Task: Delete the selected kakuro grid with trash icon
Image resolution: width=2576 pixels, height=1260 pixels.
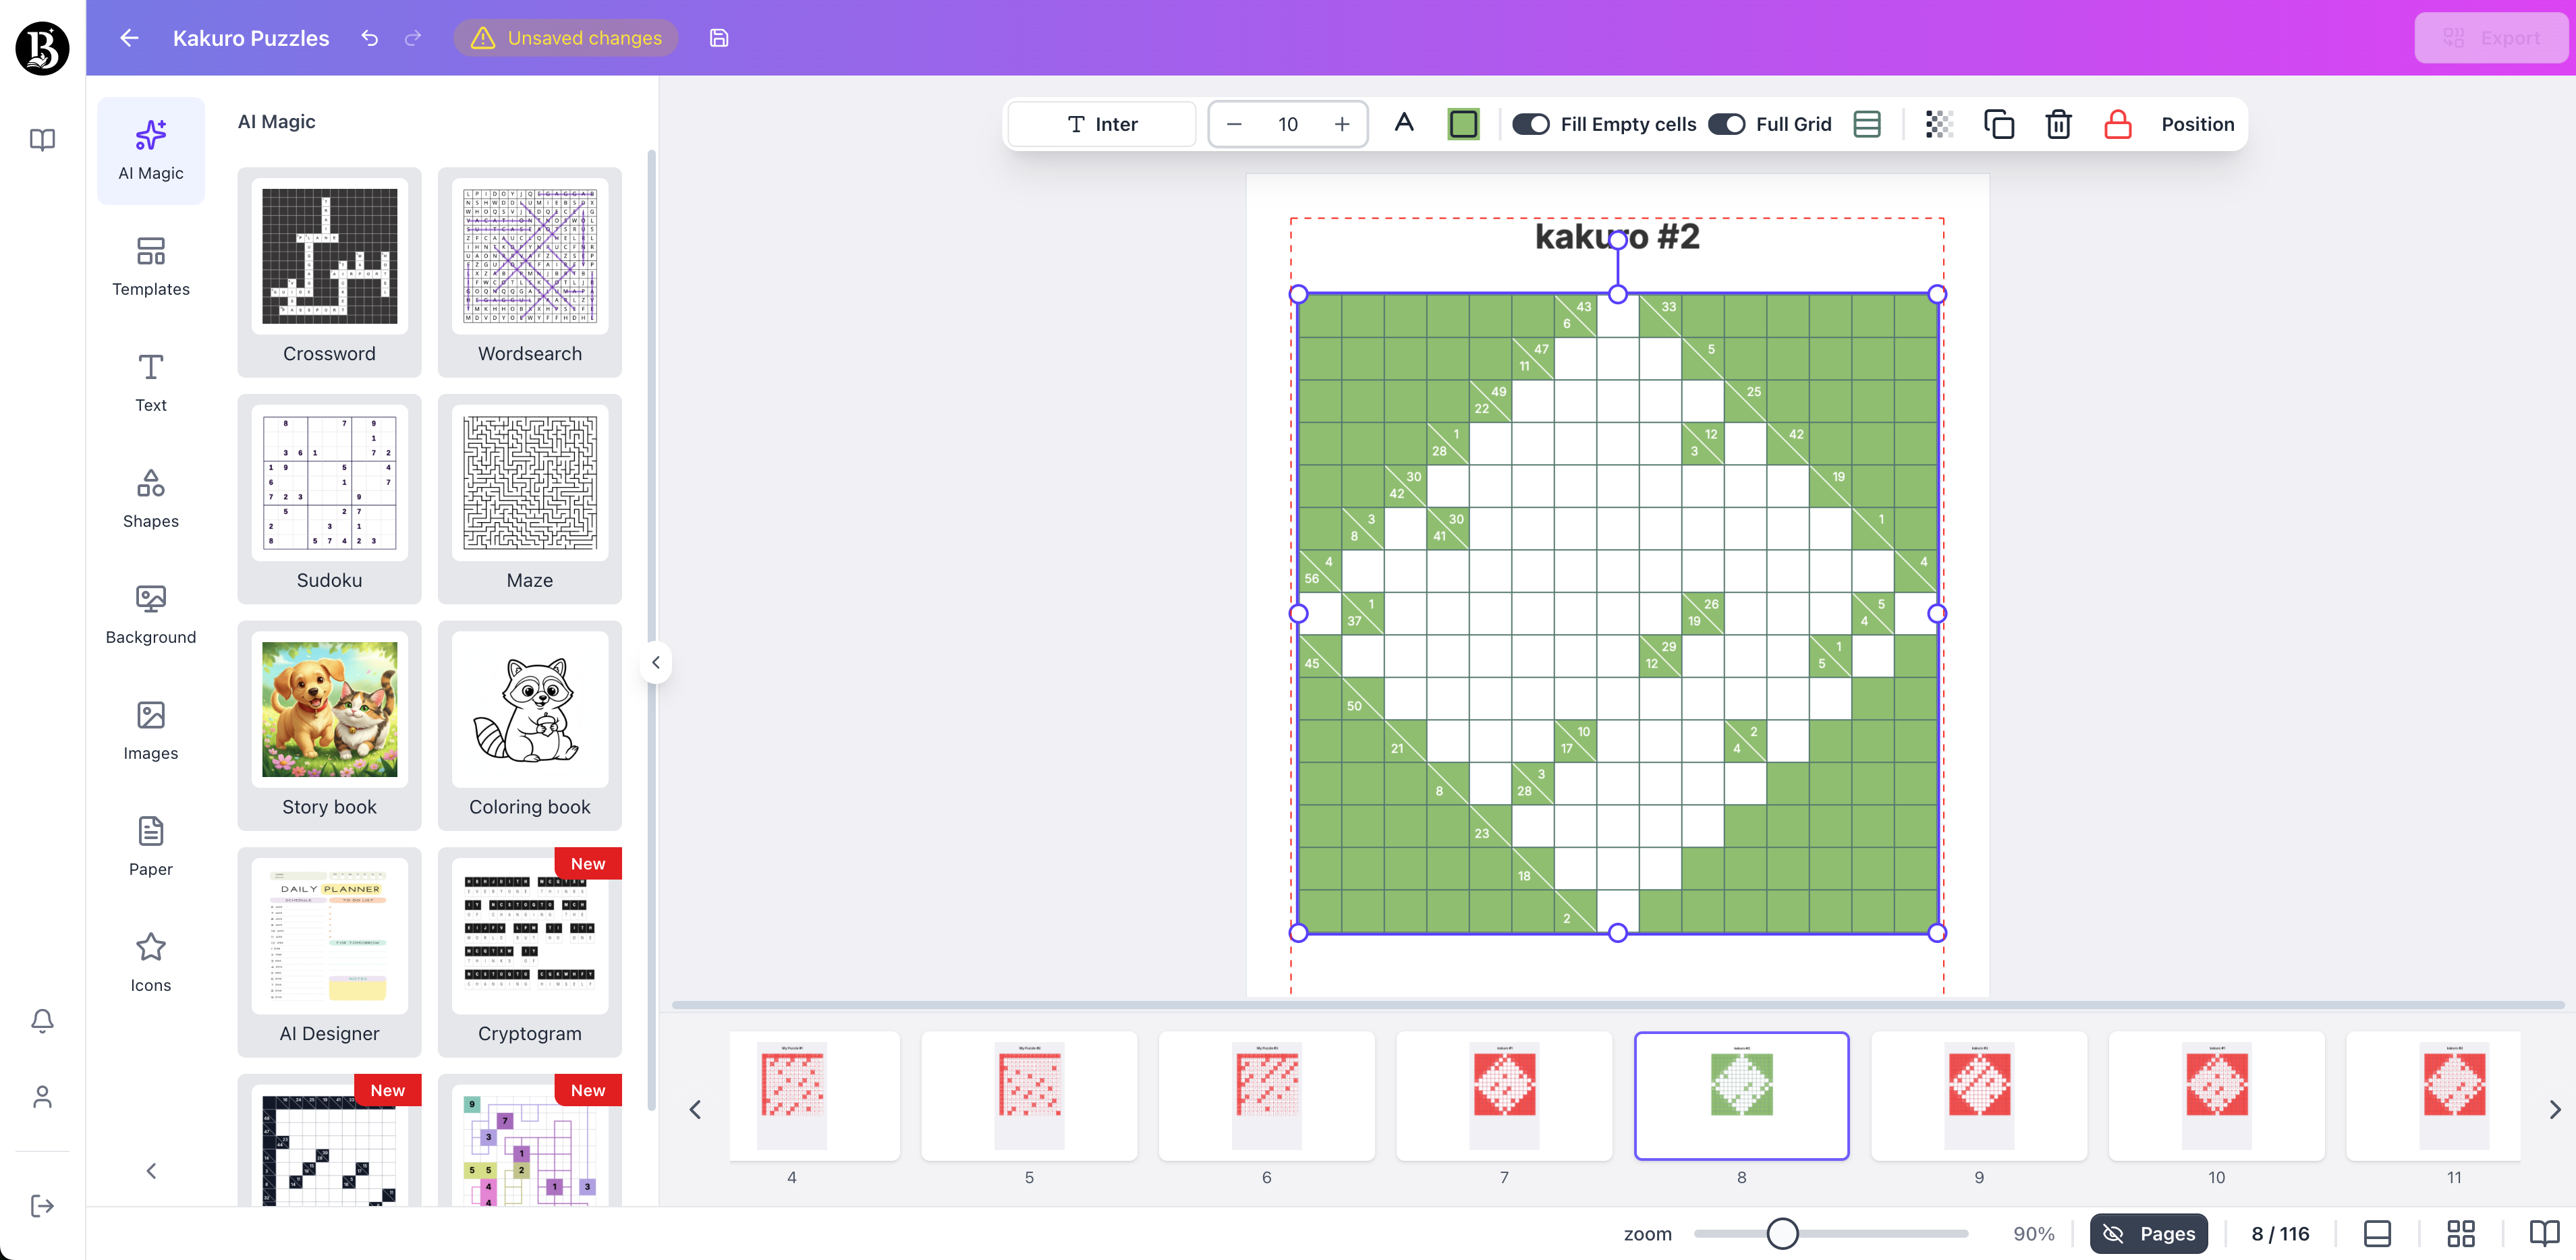Action: click(2058, 124)
